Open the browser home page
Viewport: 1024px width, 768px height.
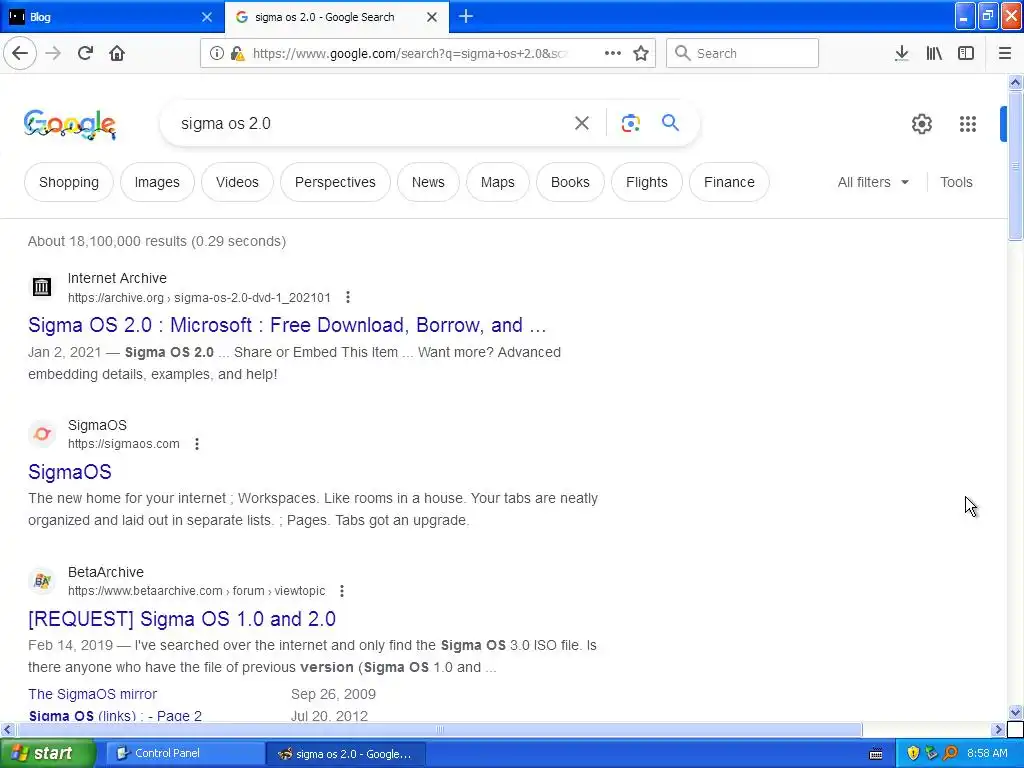pyautogui.click(x=117, y=53)
